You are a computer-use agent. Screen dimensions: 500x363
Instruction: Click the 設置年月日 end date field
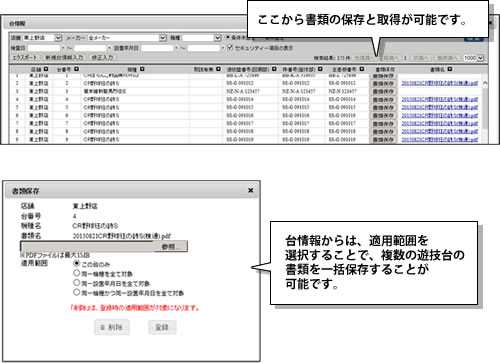click(x=204, y=48)
